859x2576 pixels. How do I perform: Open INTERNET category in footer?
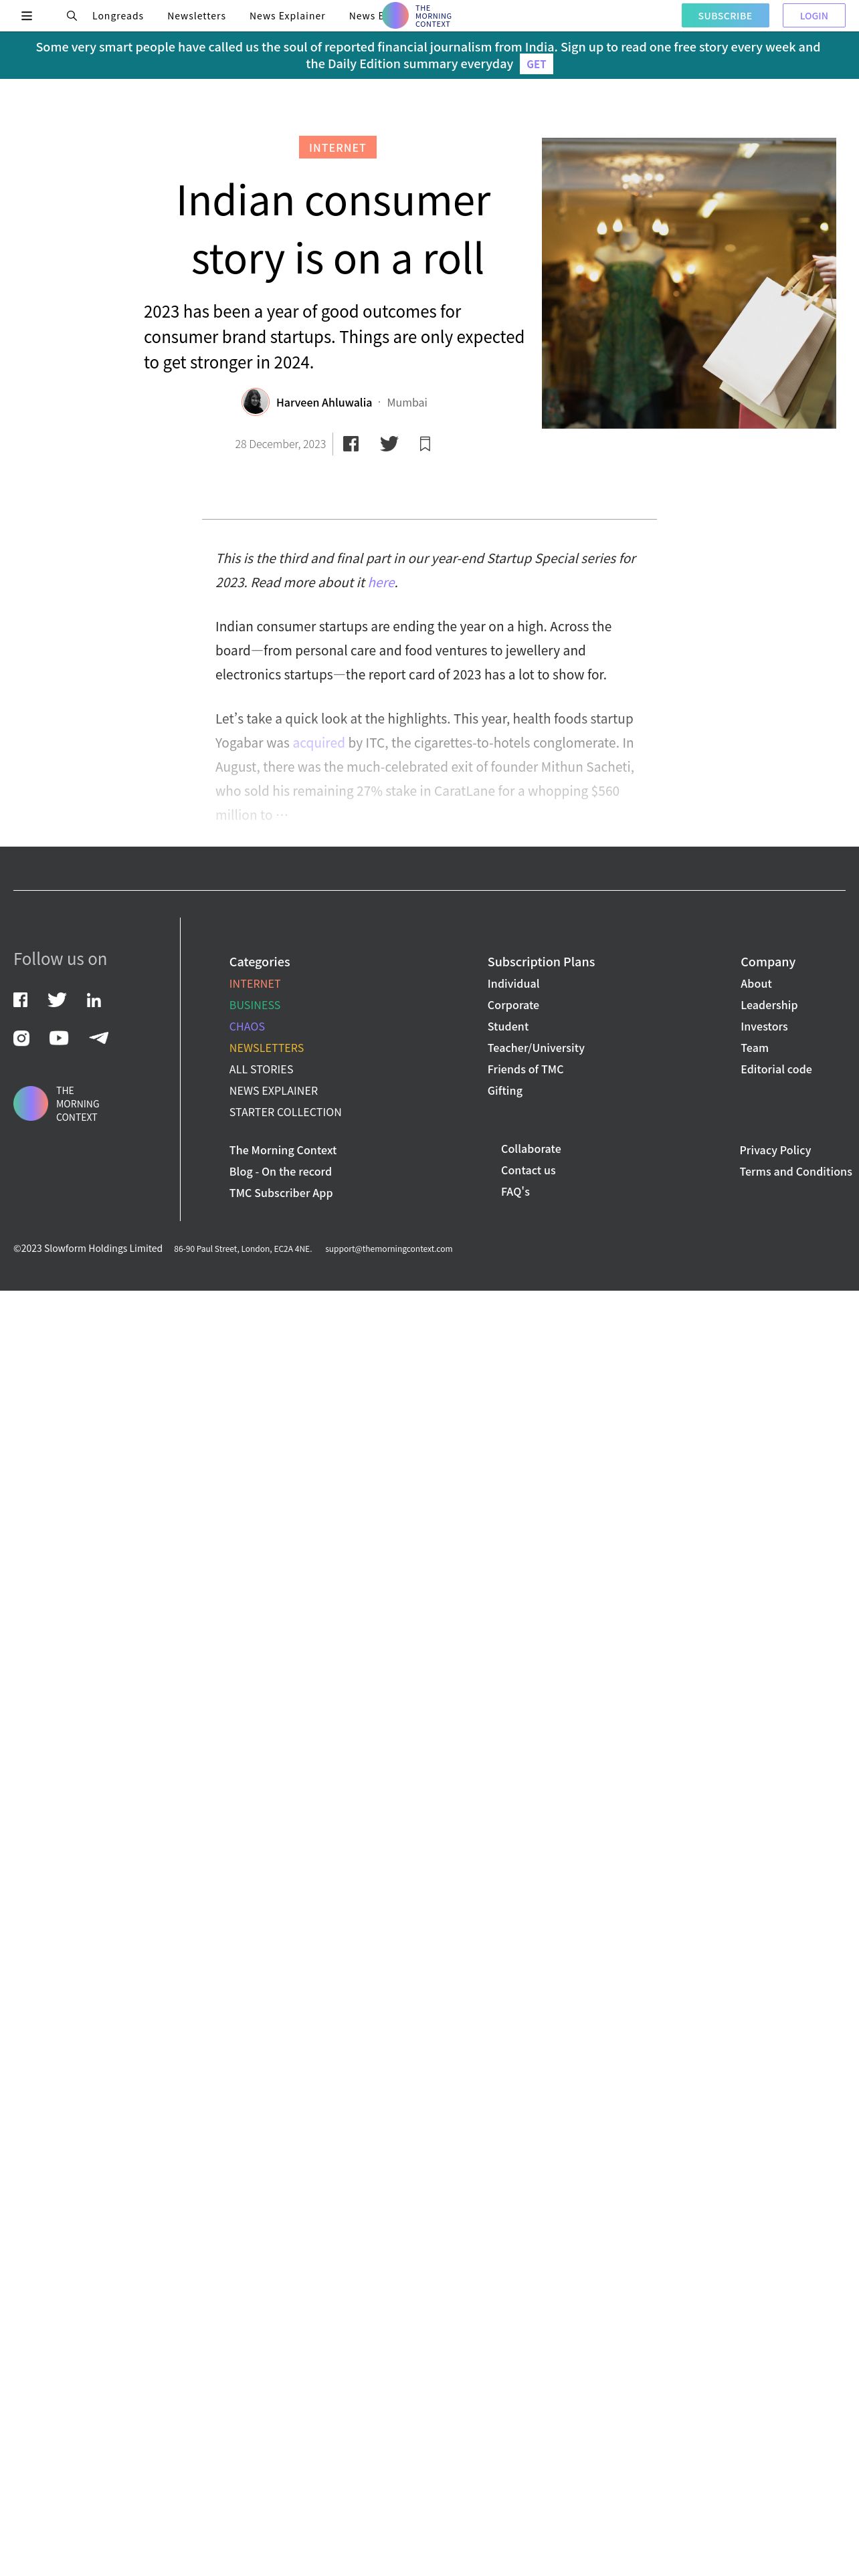point(255,984)
